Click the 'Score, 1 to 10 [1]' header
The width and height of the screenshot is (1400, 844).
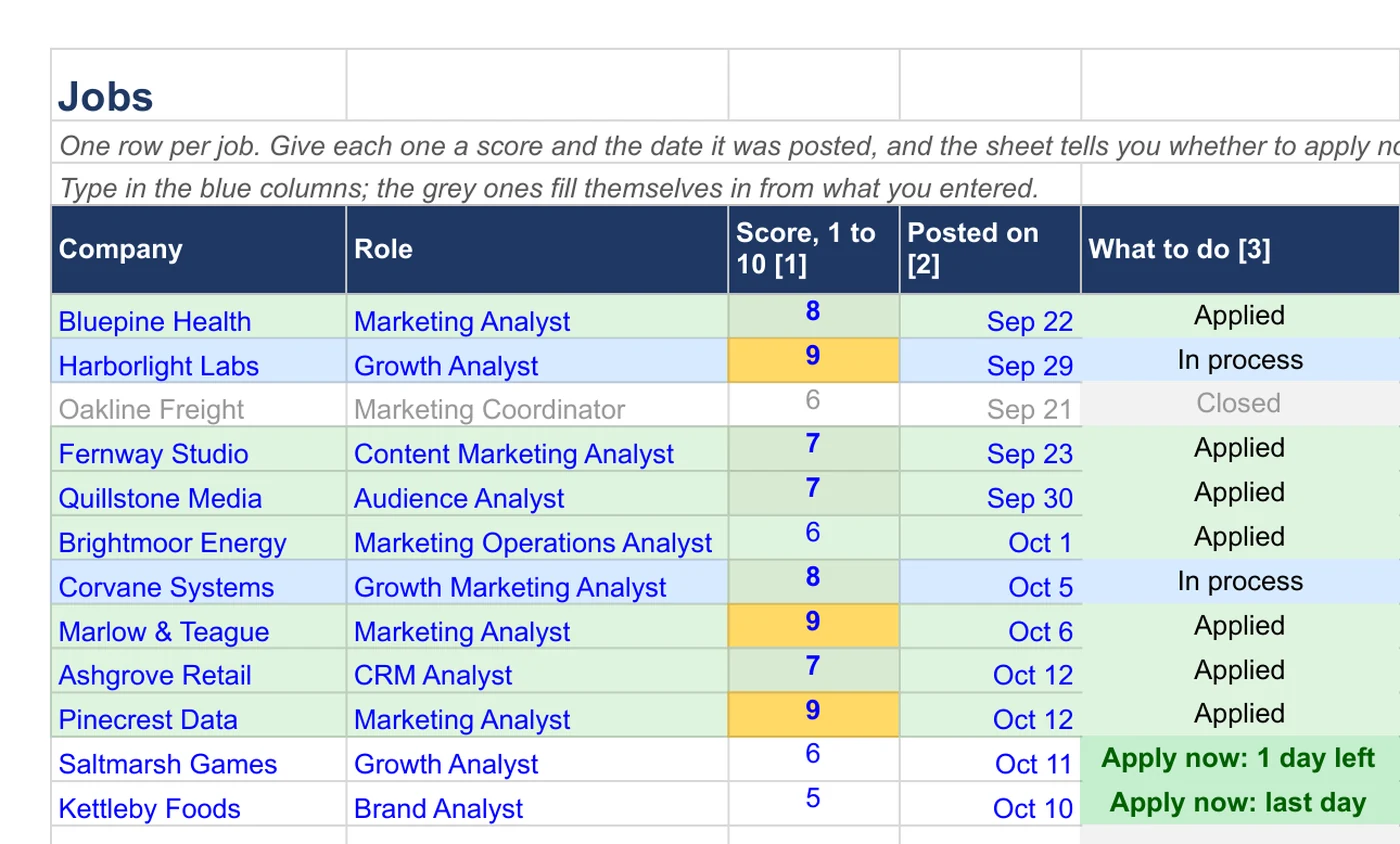814,250
